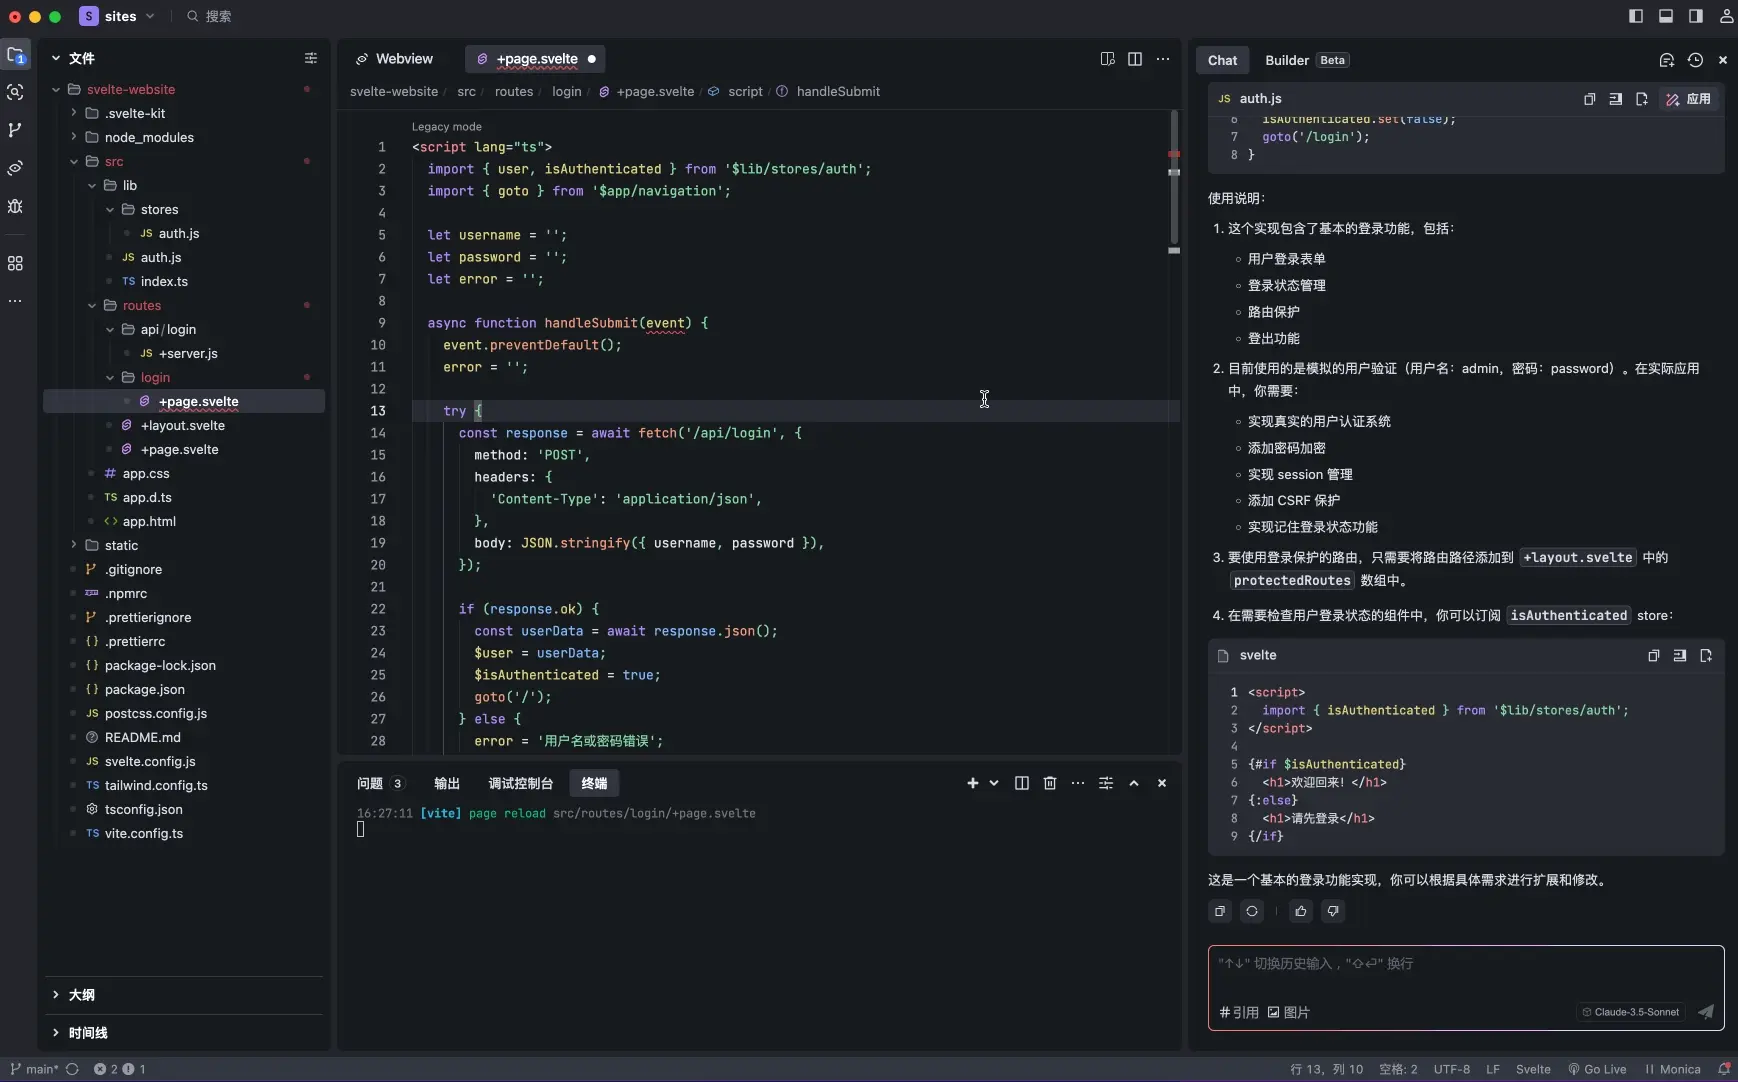Click the 应用 apply button for auth.js

pyautogui.click(x=1688, y=99)
